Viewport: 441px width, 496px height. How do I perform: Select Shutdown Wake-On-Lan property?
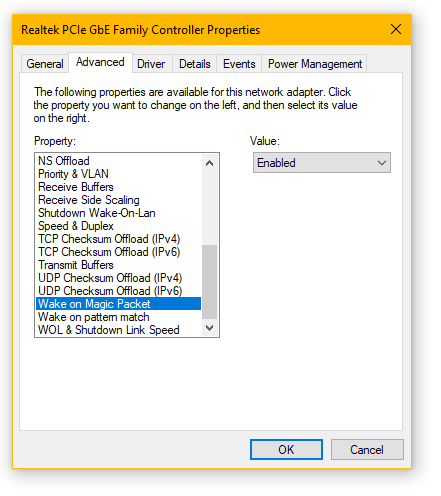(x=119, y=213)
